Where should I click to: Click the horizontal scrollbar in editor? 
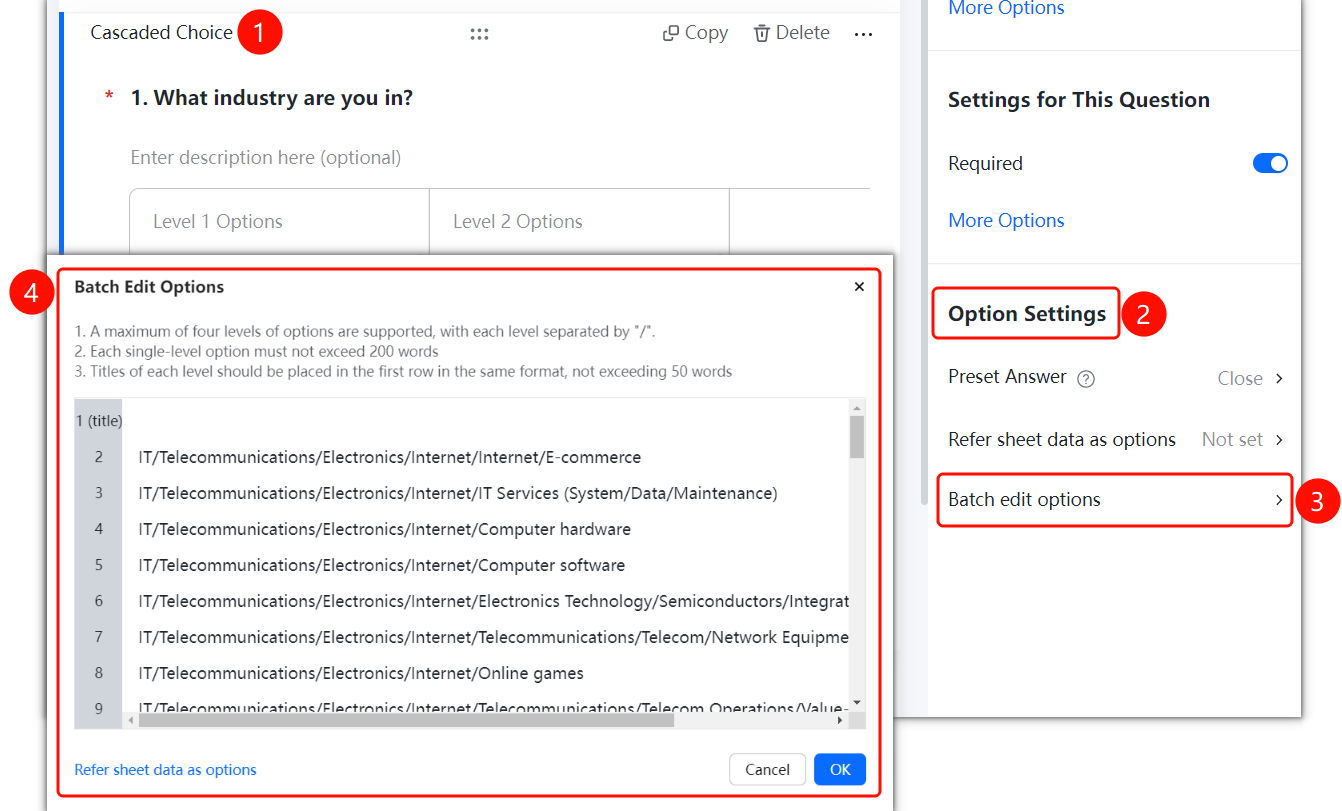(406, 720)
